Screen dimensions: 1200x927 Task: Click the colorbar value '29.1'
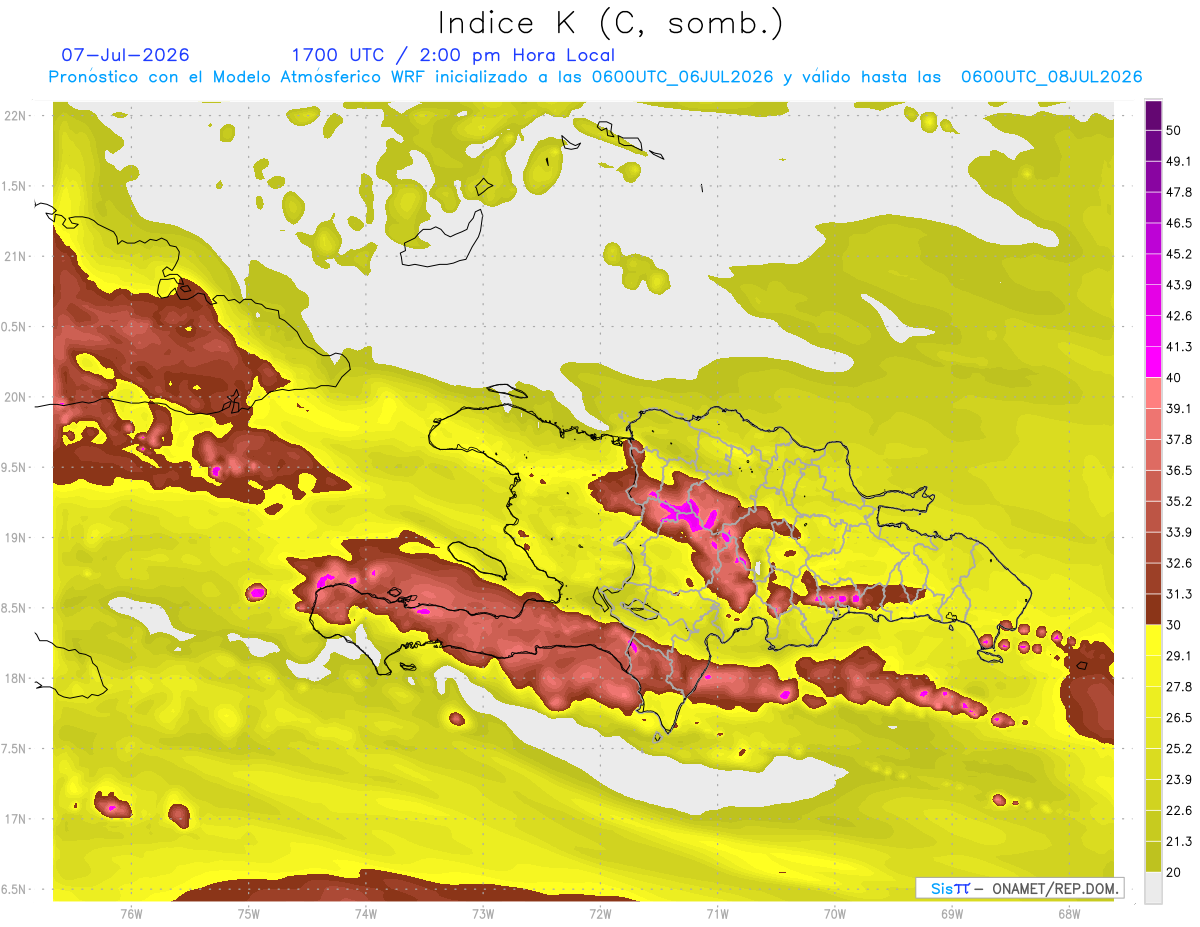pos(1178,656)
